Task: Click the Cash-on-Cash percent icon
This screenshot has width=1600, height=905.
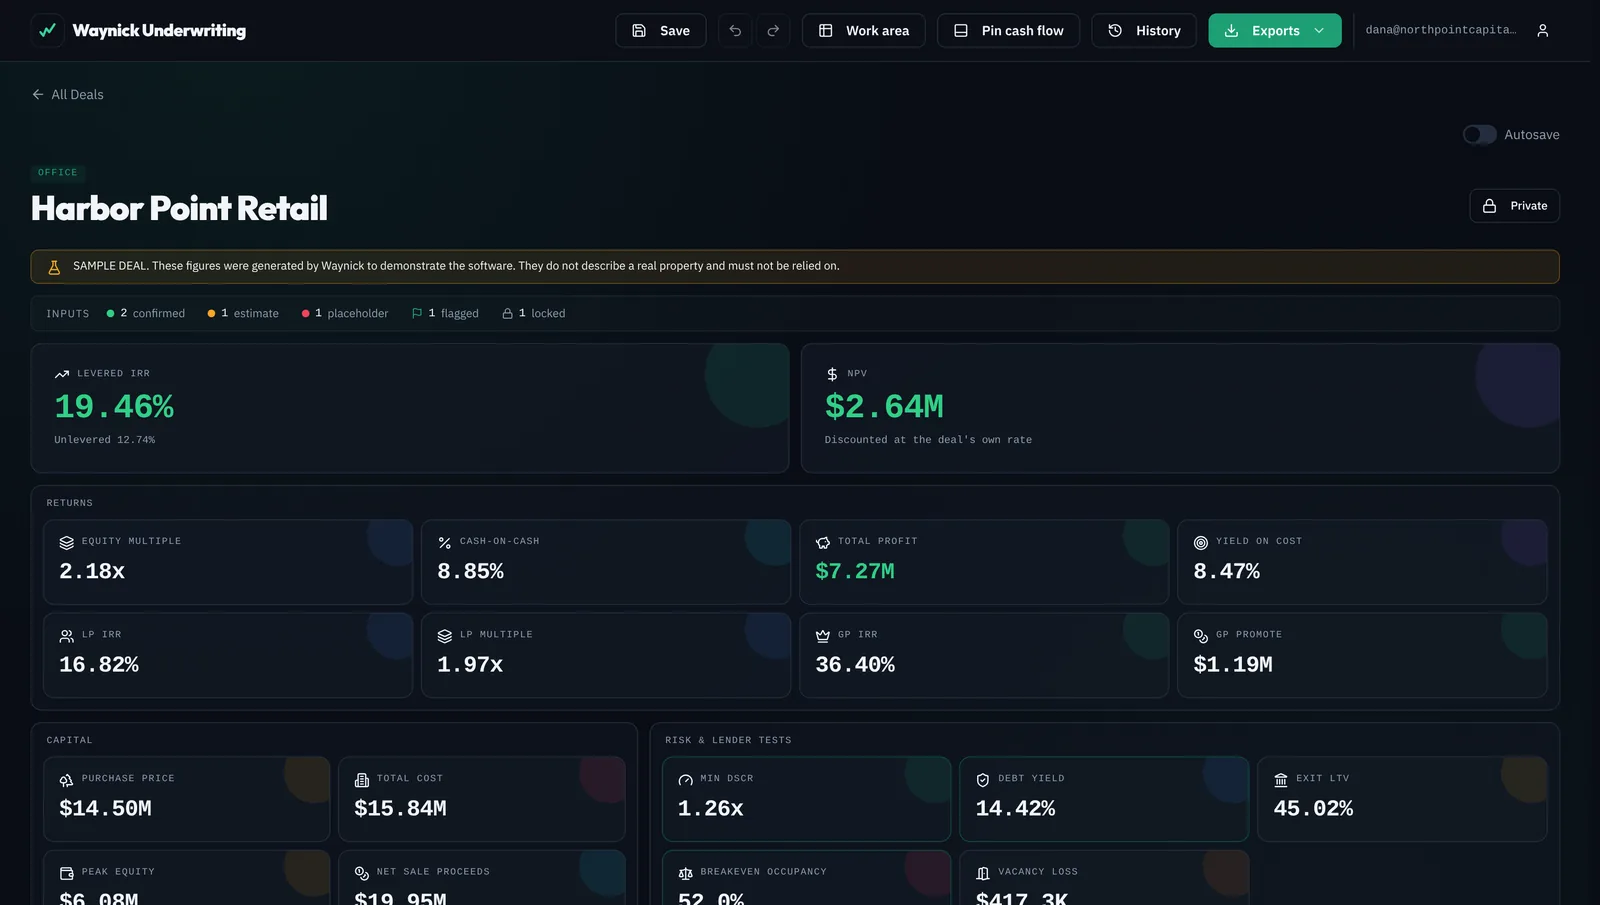Action: coord(445,542)
